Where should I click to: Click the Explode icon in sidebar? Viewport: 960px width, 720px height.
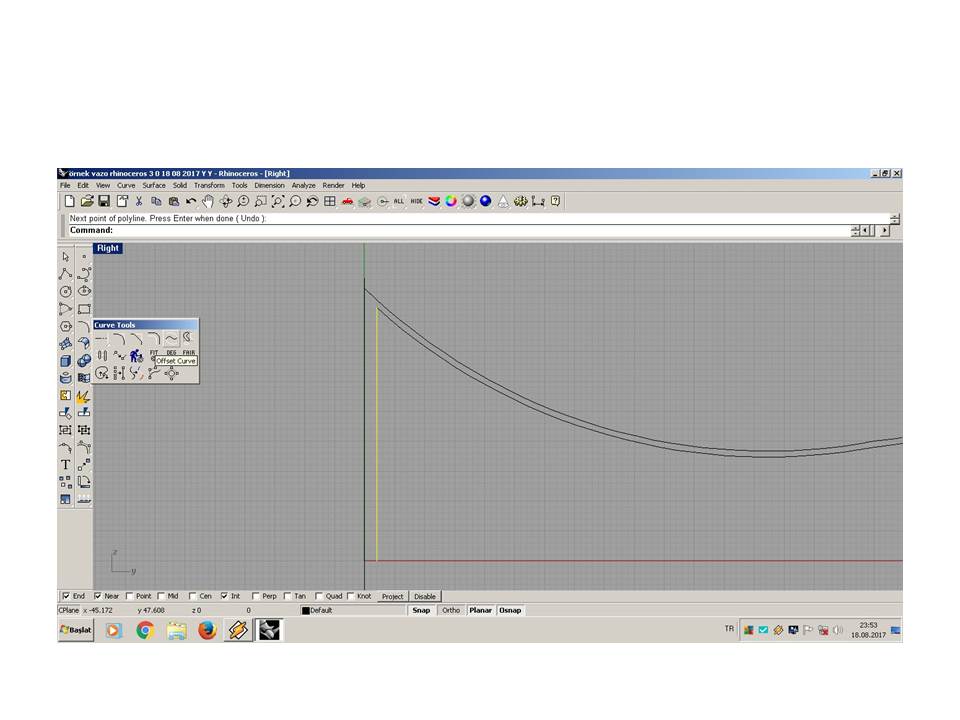tap(84, 396)
